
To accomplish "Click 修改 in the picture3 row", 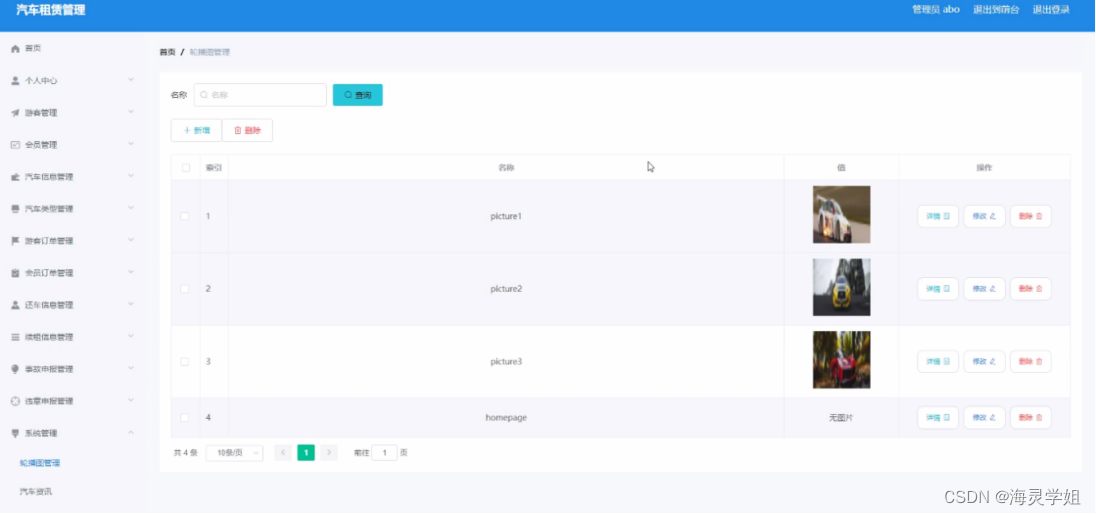I will tap(984, 361).
